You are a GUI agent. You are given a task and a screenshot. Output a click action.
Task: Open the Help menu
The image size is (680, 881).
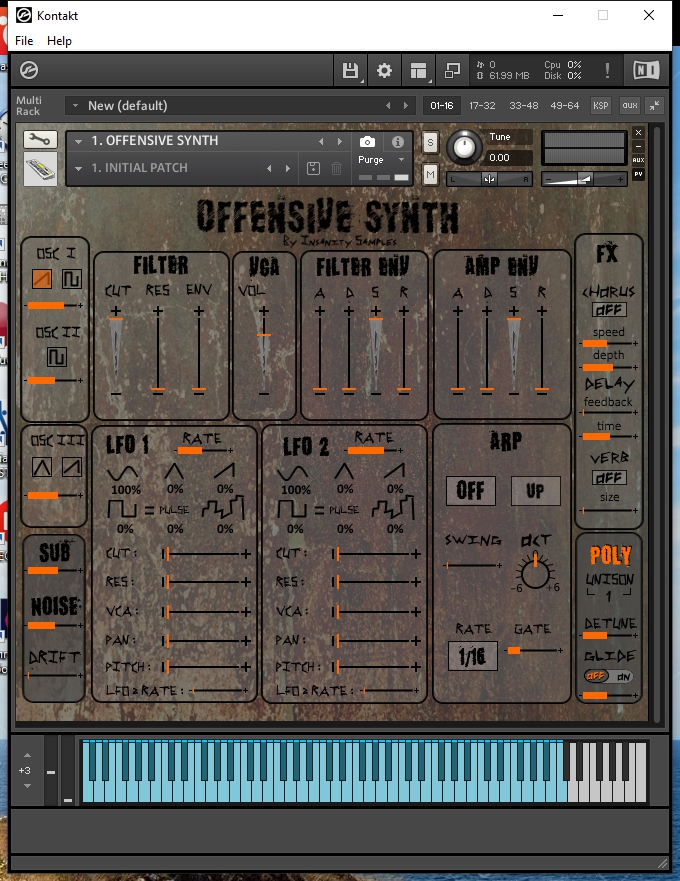coord(59,40)
